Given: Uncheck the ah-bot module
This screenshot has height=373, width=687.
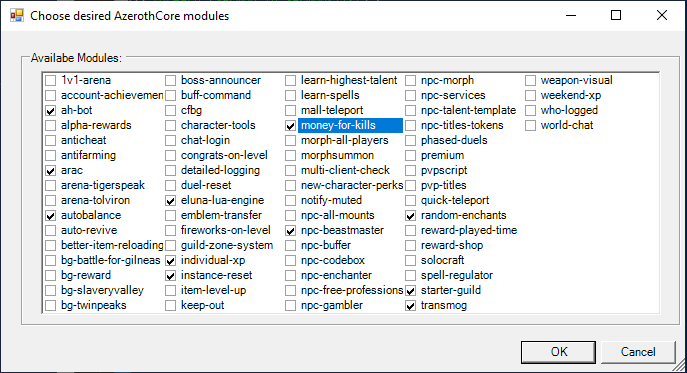Looking at the screenshot, I should click(51, 110).
